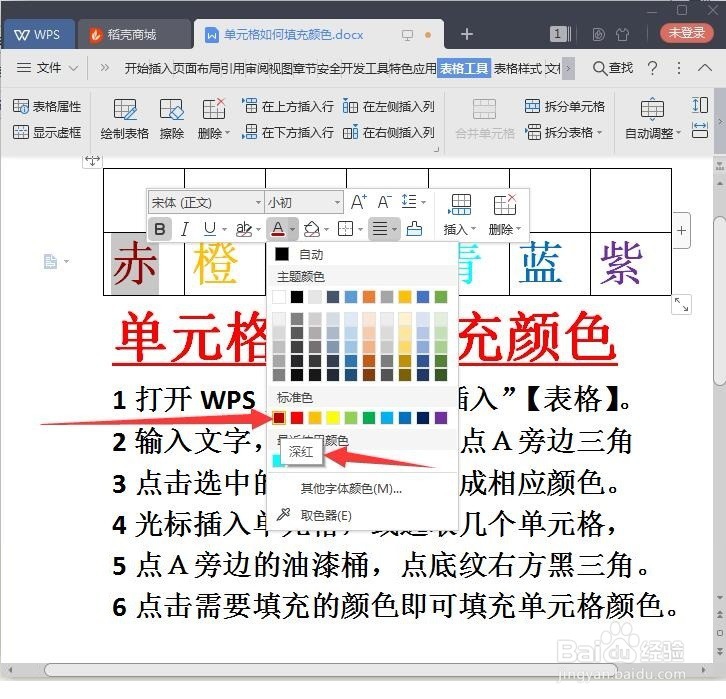The height and width of the screenshot is (699, 726).
Task: Pick the yellow standard color swatch
Action: coord(333,418)
